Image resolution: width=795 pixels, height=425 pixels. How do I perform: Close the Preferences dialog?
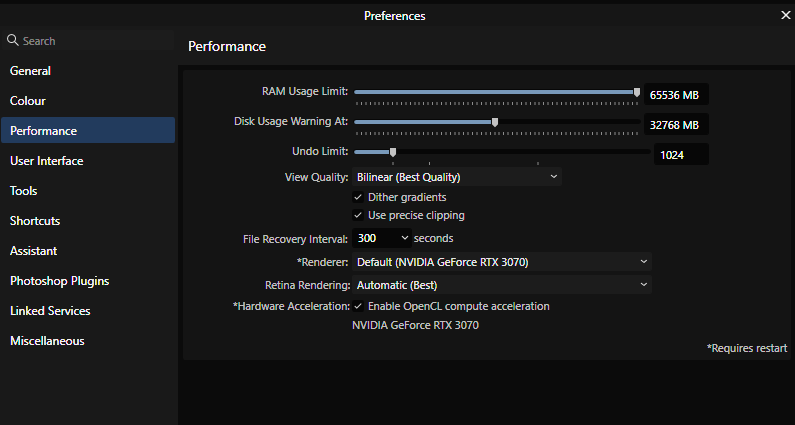pyautogui.click(x=785, y=16)
